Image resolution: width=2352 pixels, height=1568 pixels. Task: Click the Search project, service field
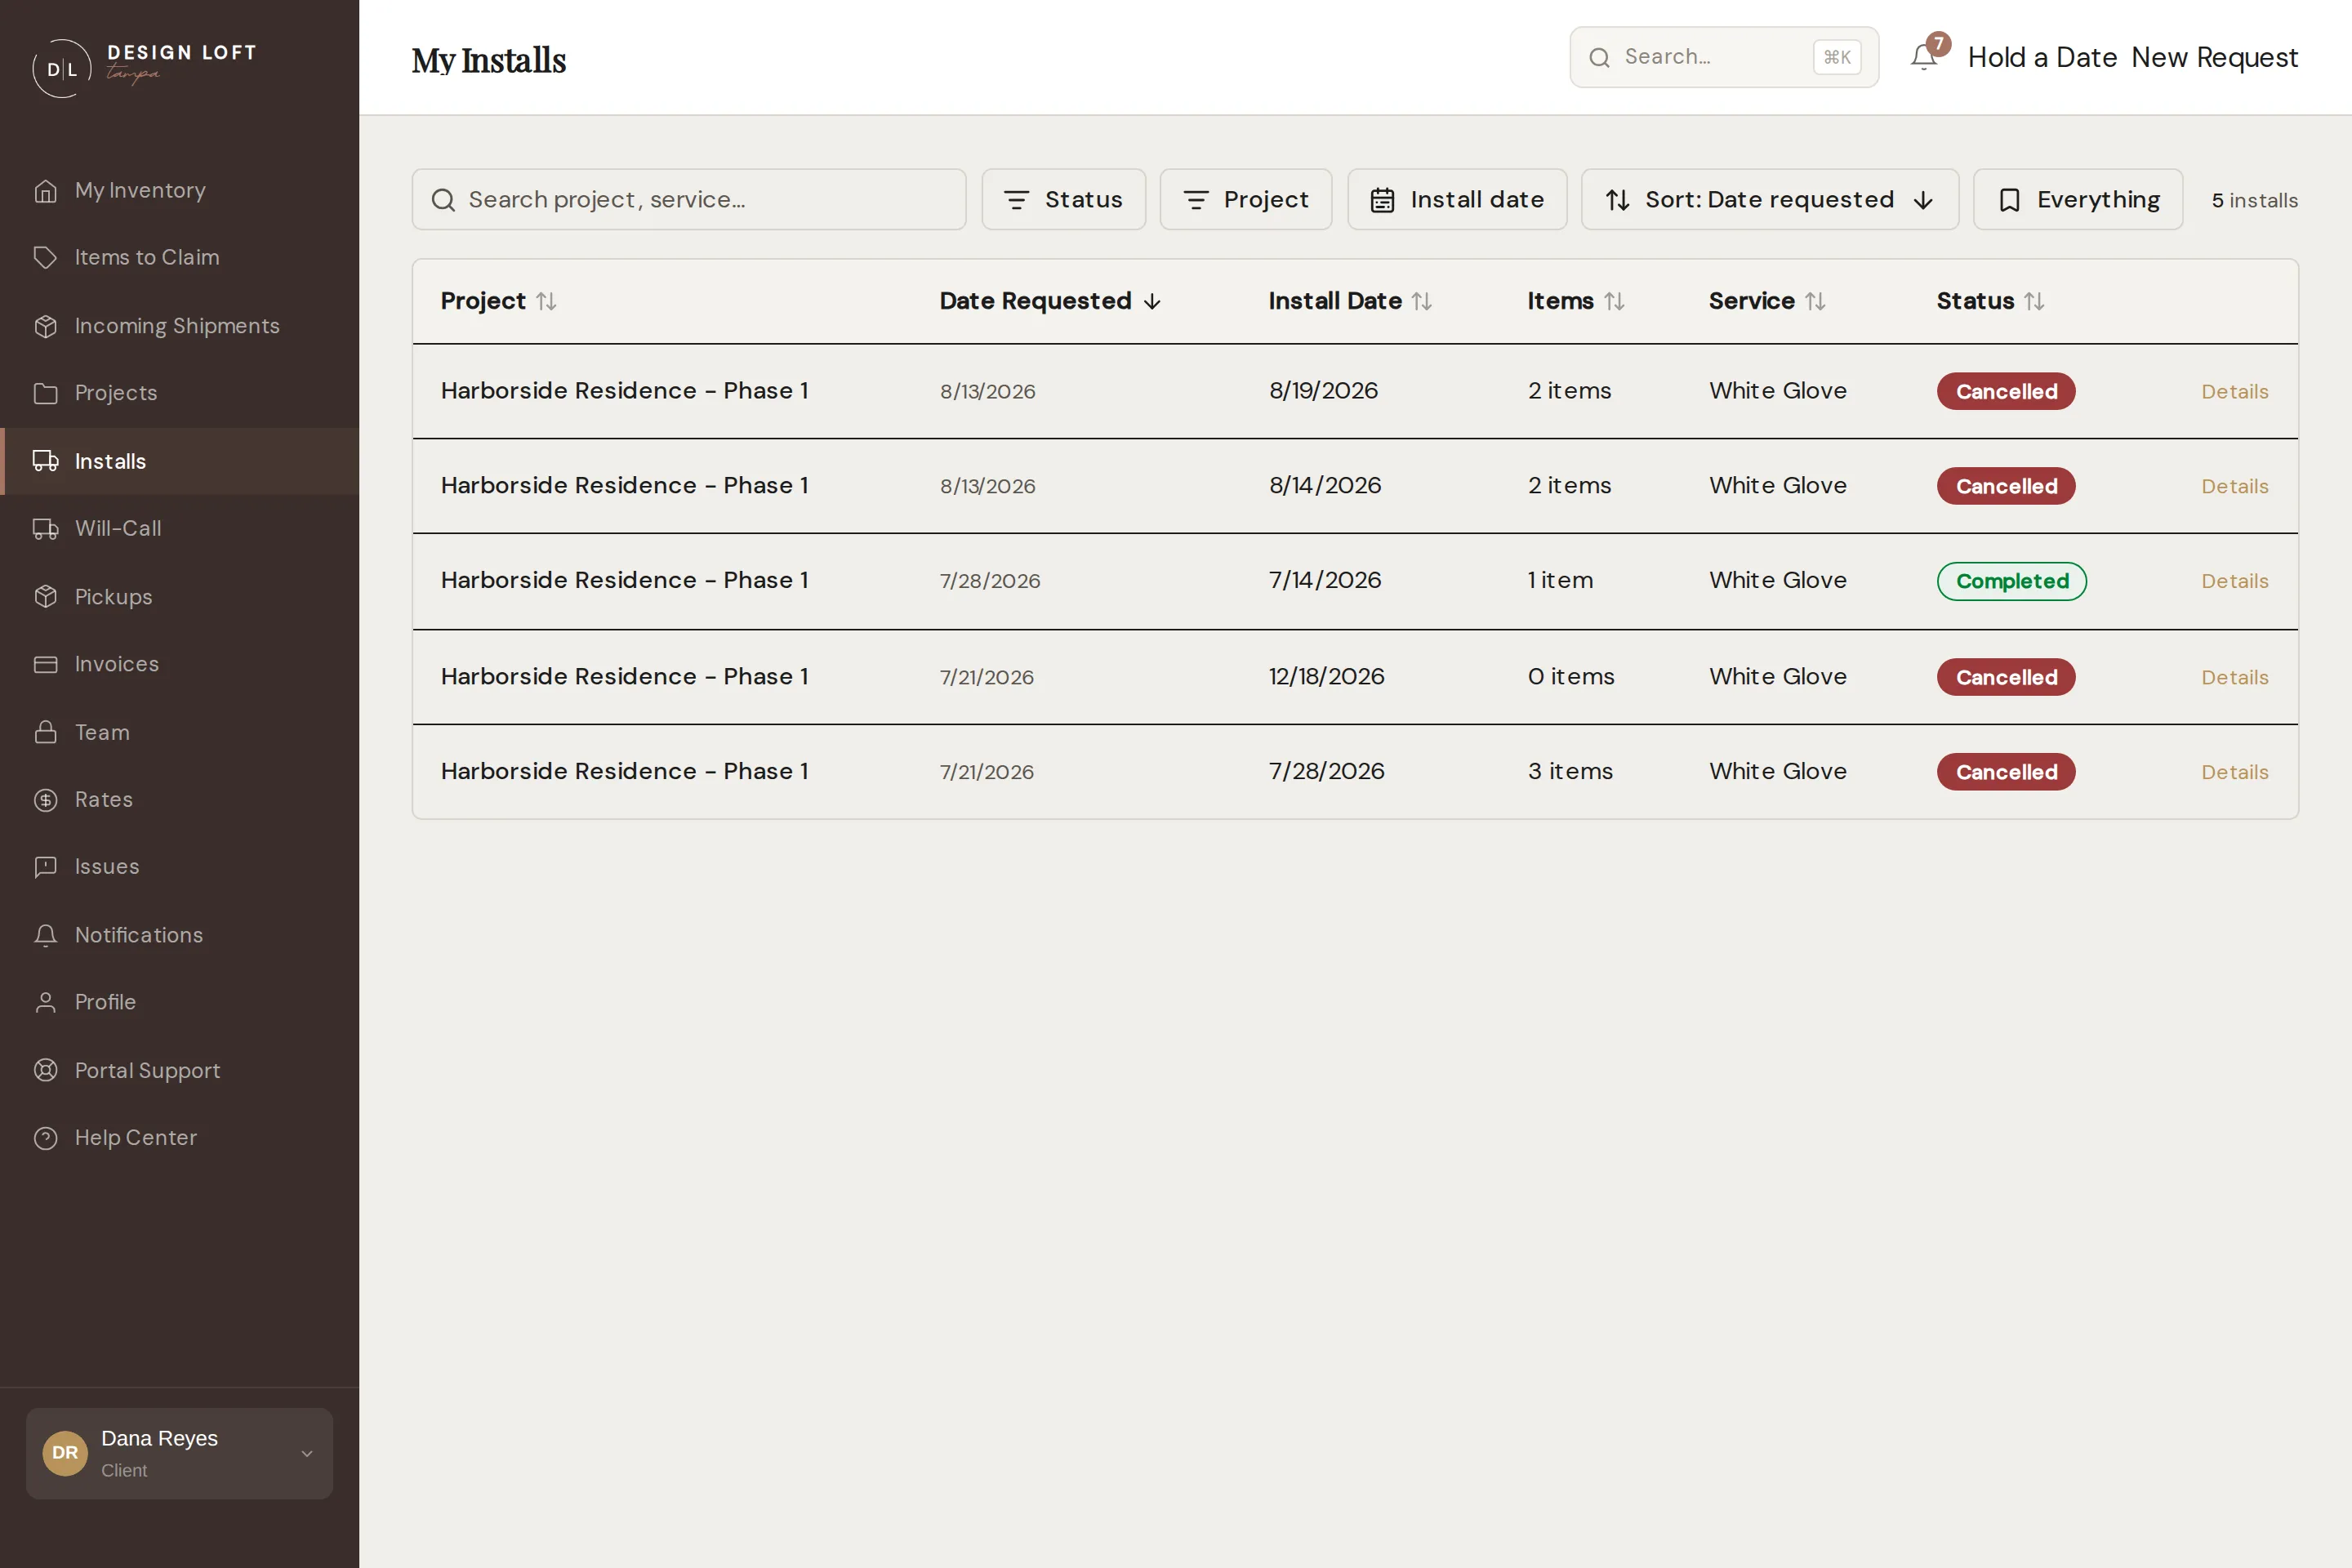tap(689, 199)
